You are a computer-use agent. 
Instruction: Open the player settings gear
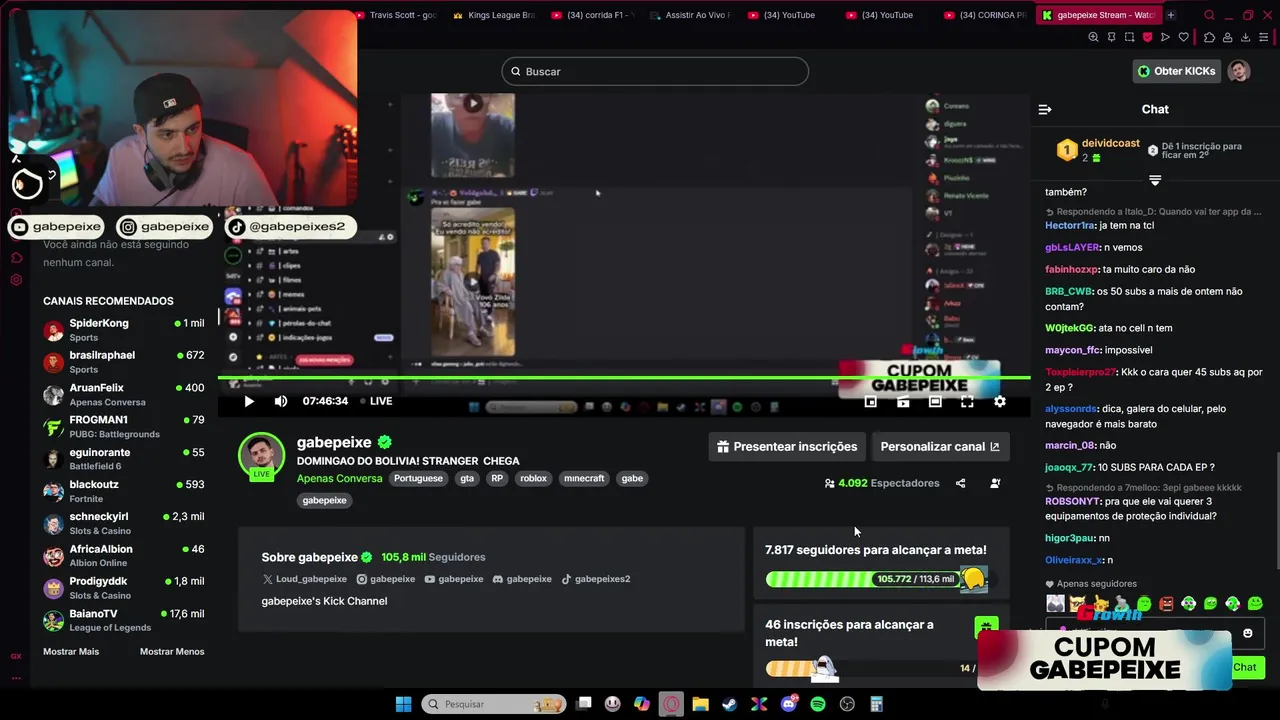999,401
